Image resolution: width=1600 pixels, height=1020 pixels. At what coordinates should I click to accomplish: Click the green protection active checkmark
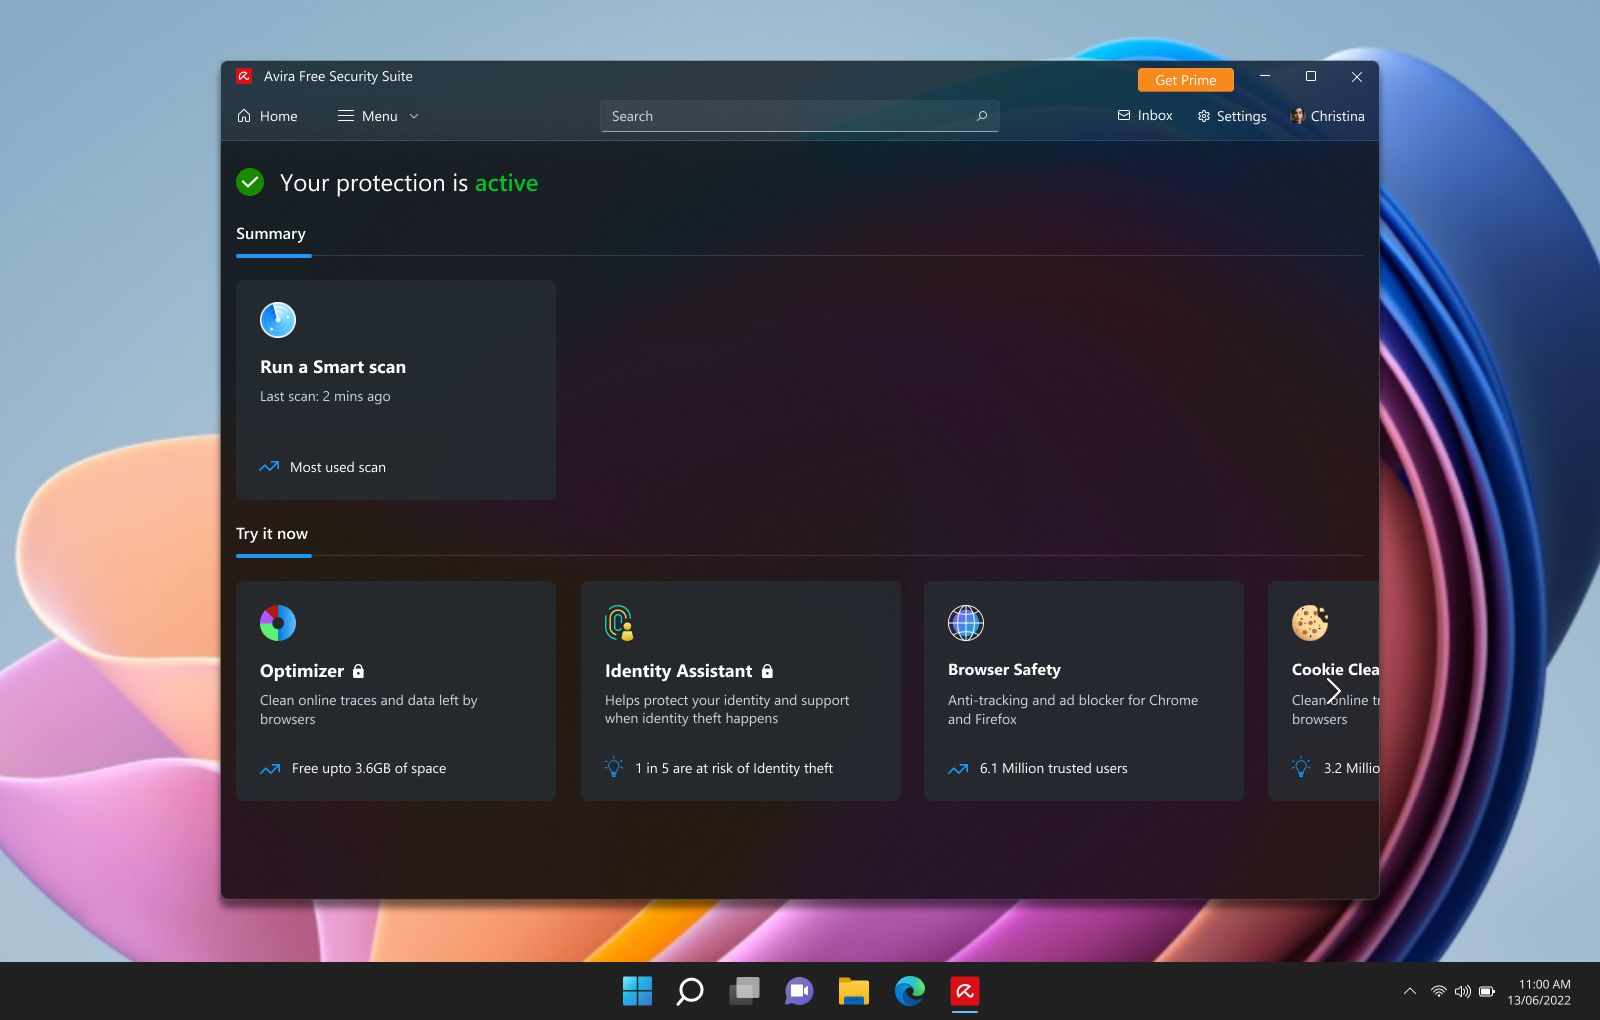(x=250, y=182)
